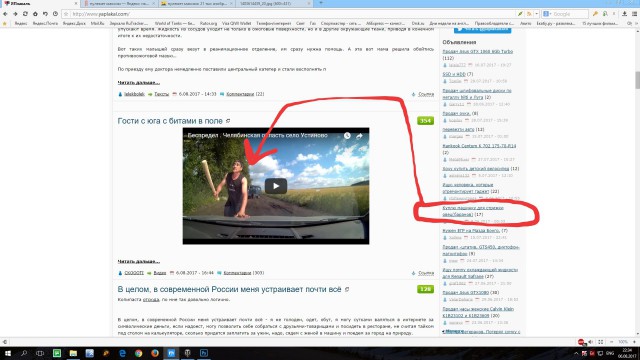Image resolution: width=640 pixels, height=360 pixels.
Task: Open the browser menu at toolbar end
Action: pyautogui.click(x=635, y=14)
